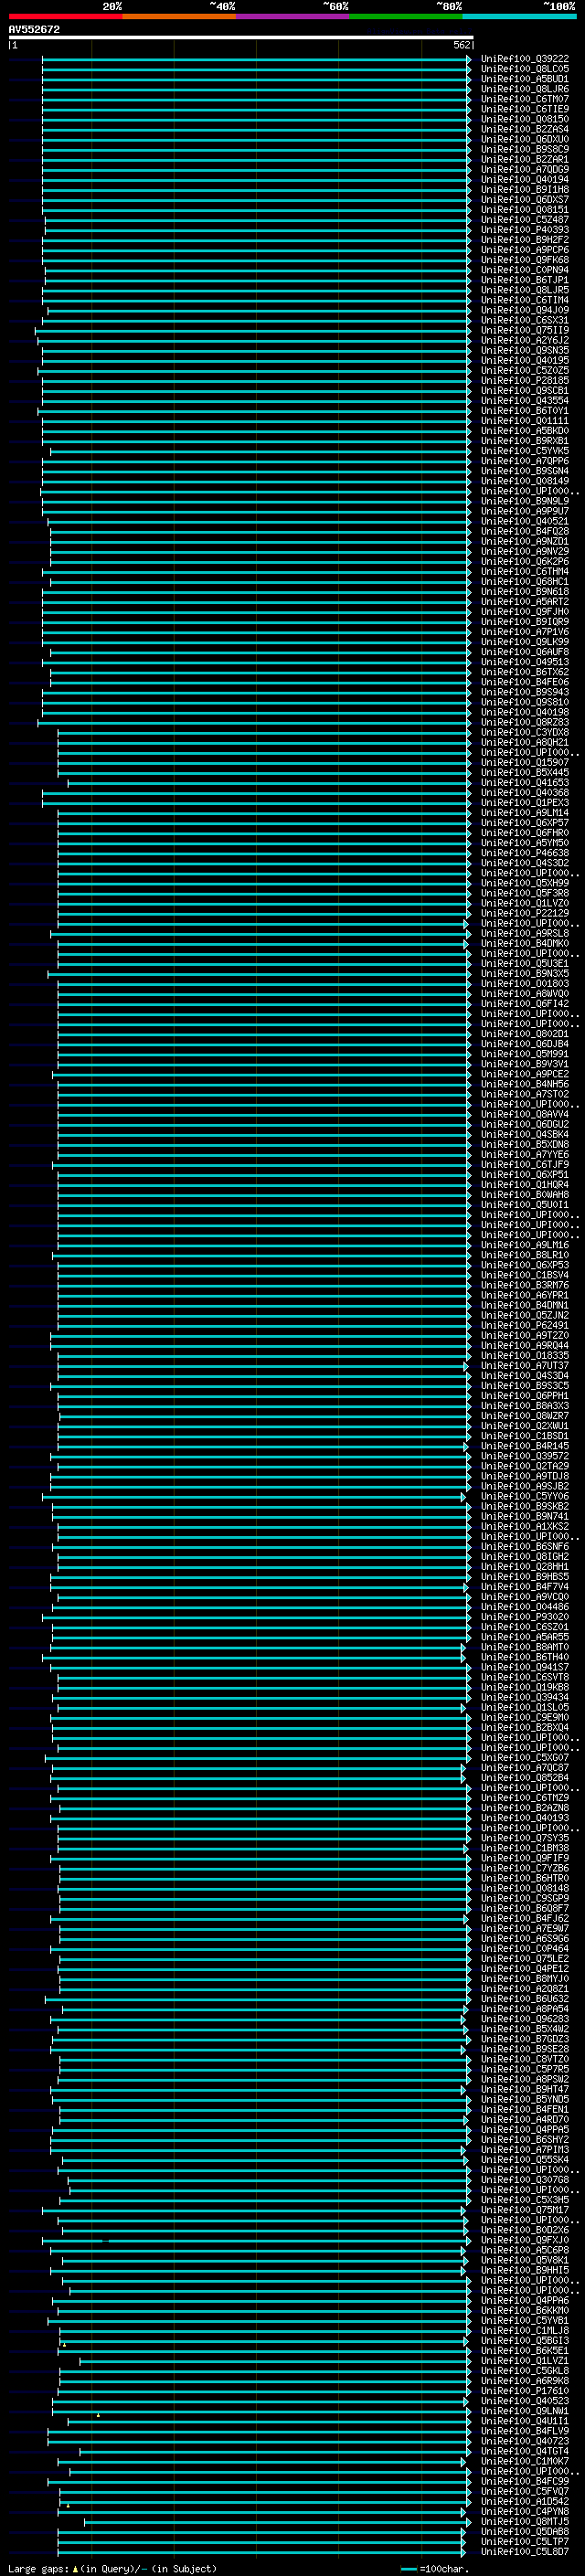The height and width of the screenshot is (2576, 585).
Task: Click the UniRef100_A1D542 label
Action: pyautogui.click(x=525, y=2501)
